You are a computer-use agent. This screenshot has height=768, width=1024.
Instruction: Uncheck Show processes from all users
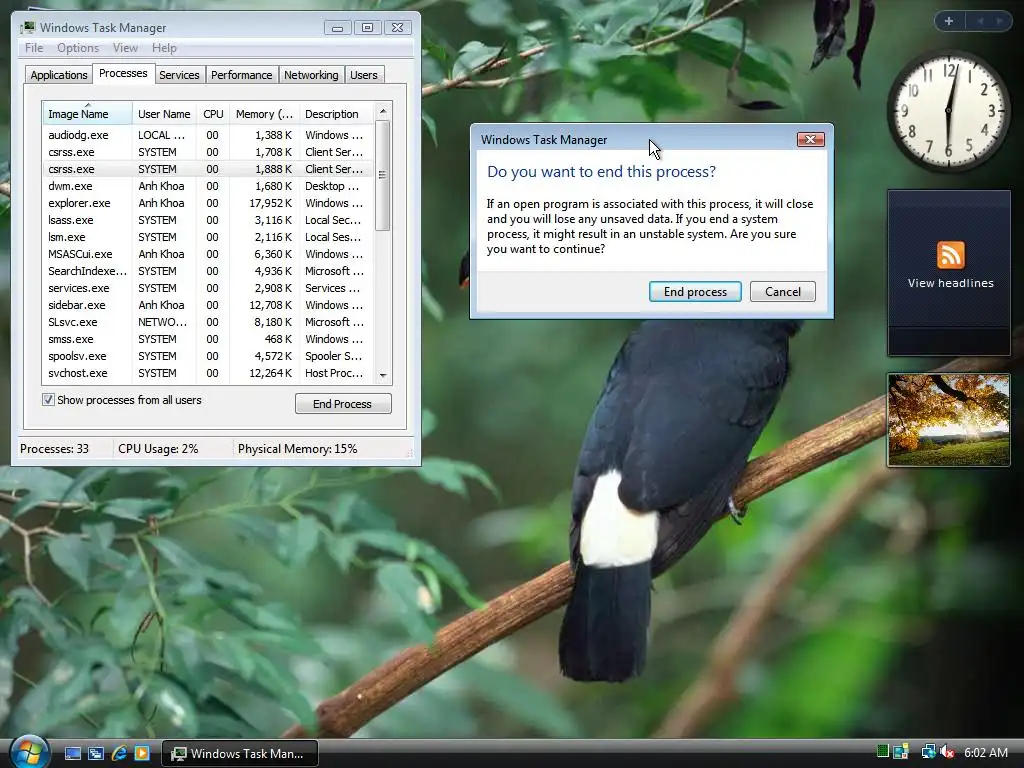(x=48, y=400)
